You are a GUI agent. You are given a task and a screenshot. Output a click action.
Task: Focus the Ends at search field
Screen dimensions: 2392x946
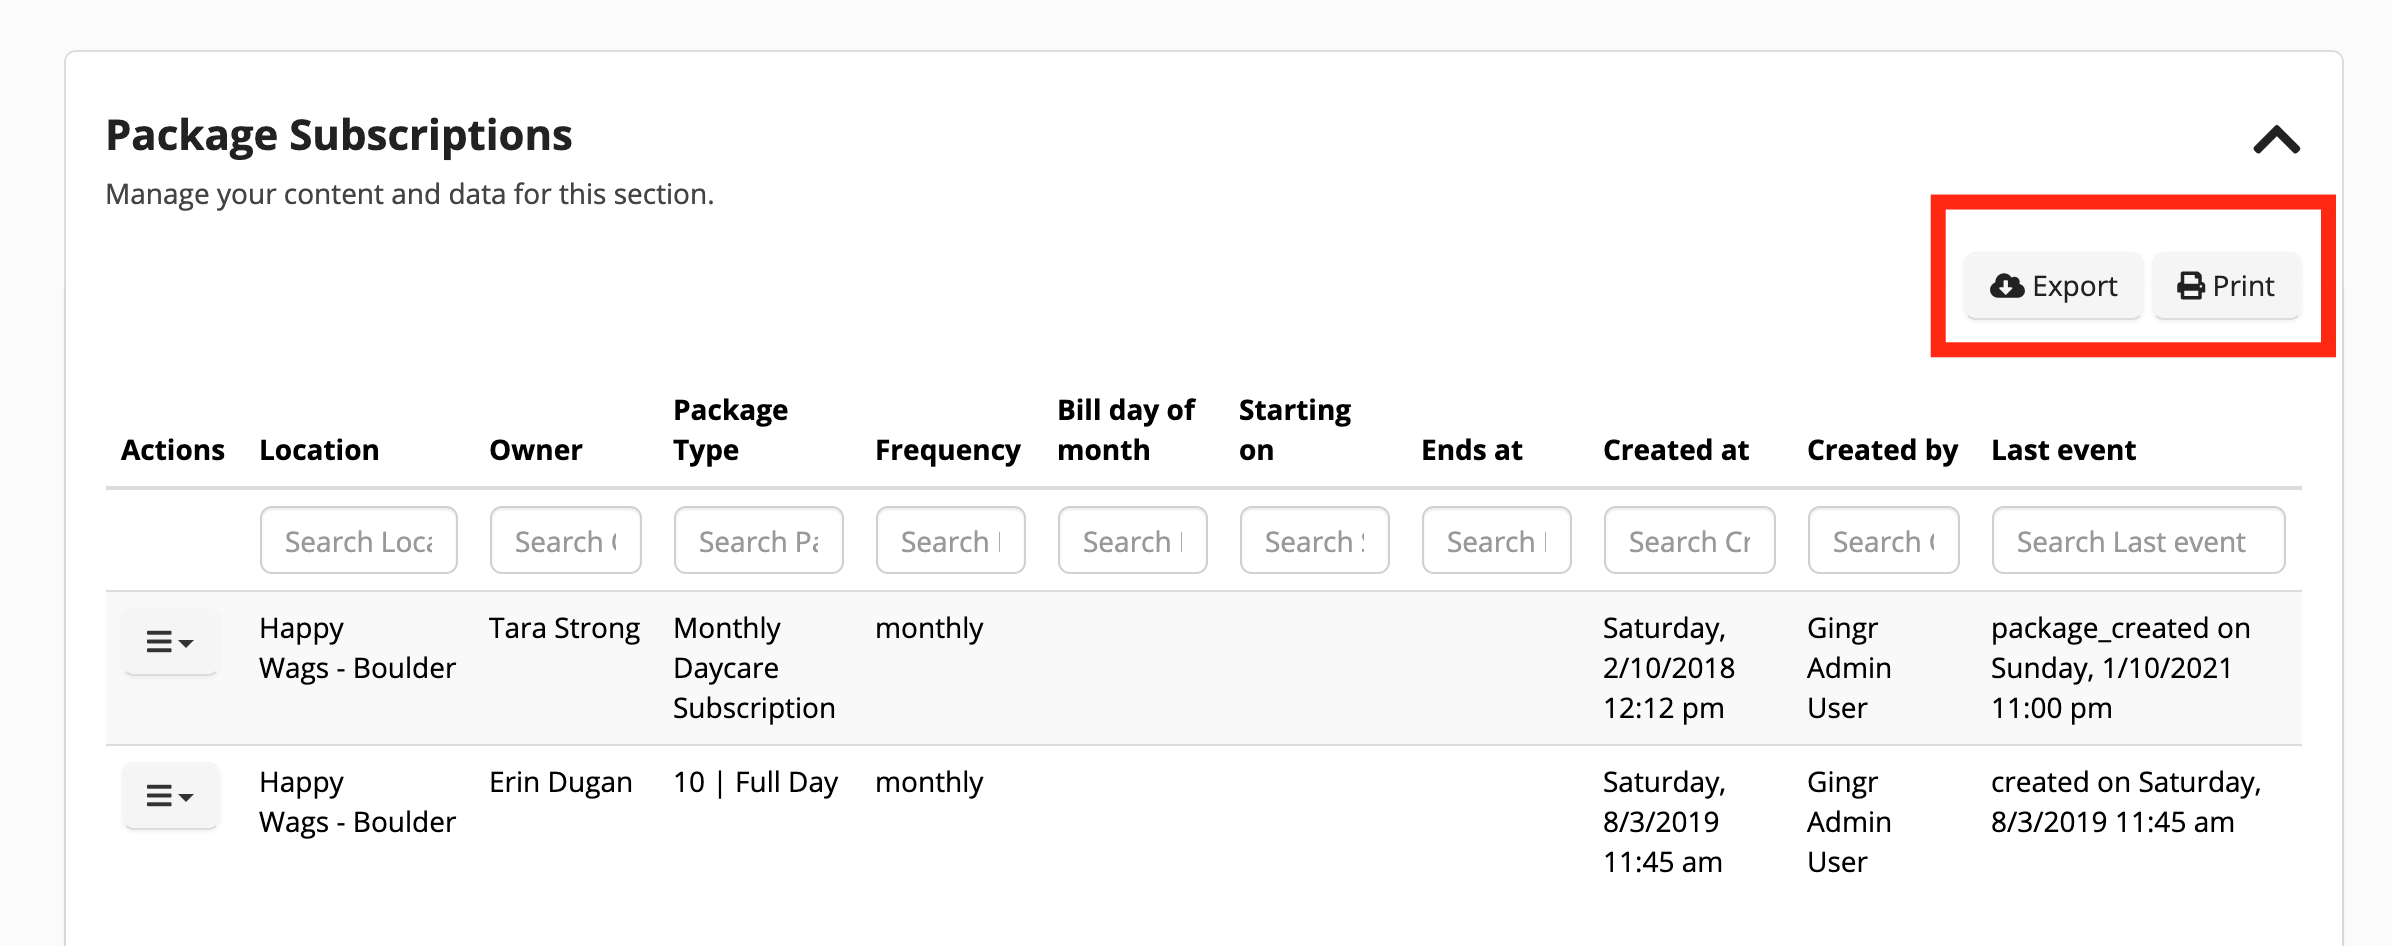(x=1497, y=540)
